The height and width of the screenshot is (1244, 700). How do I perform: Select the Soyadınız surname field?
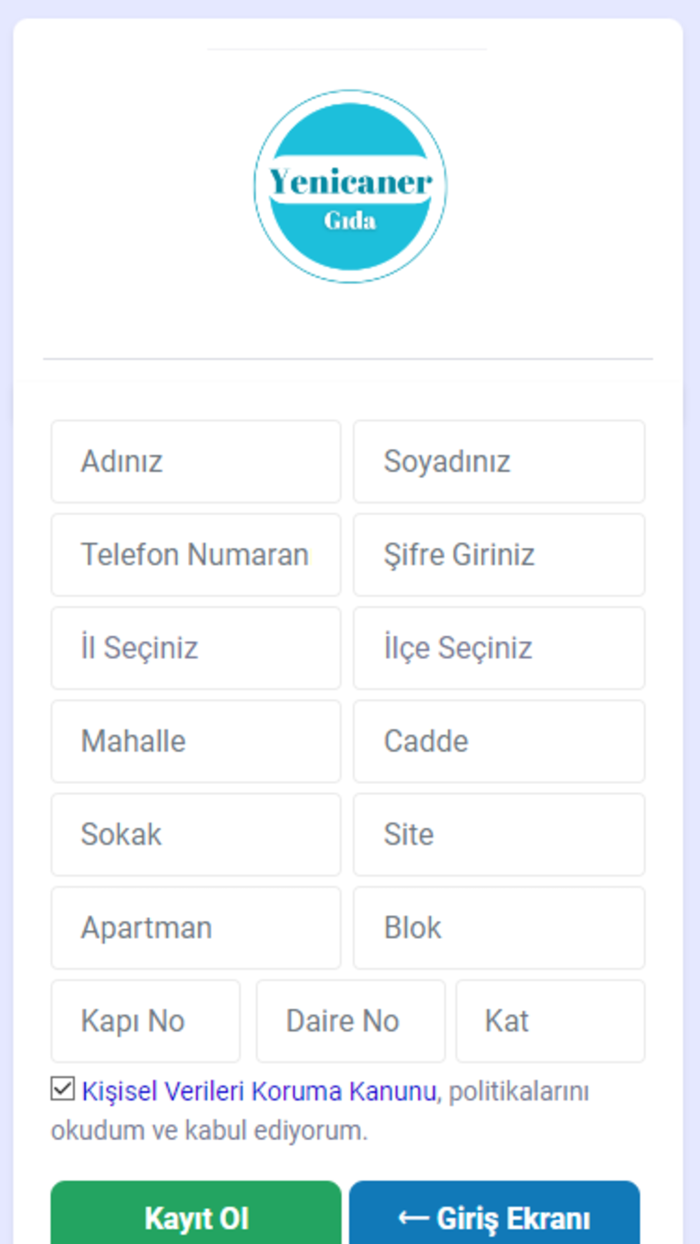(498, 462)
